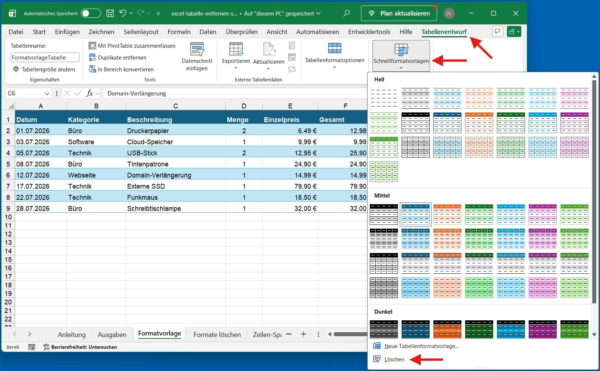Choose the dark green style in Dunkel row
The image size is (600, 371).
click(479, 329)
